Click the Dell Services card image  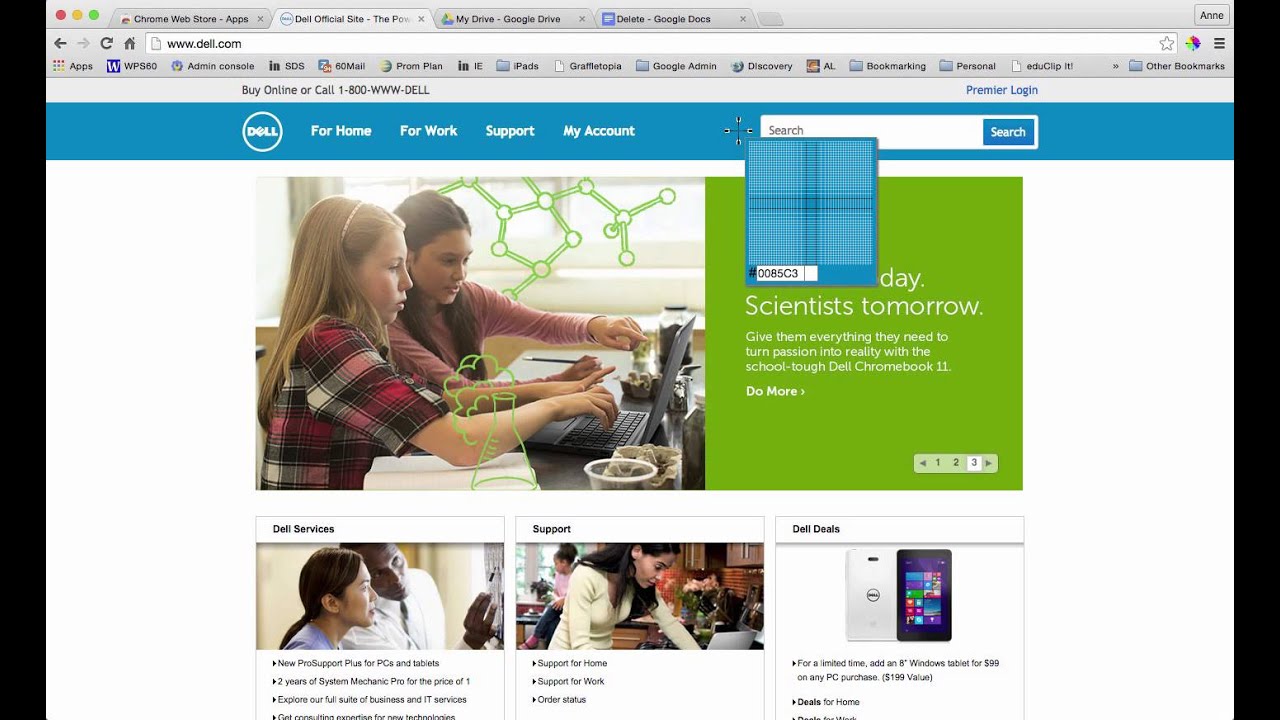(x=380, y=596)
